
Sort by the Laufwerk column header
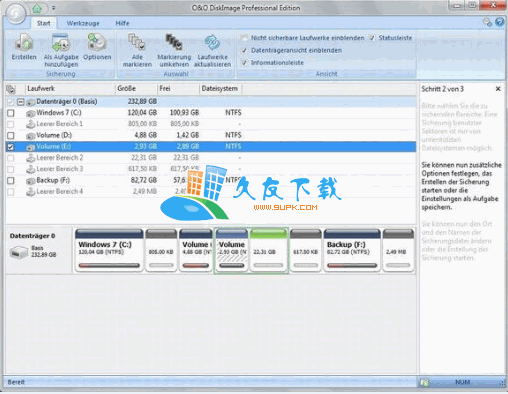(70, 89)
